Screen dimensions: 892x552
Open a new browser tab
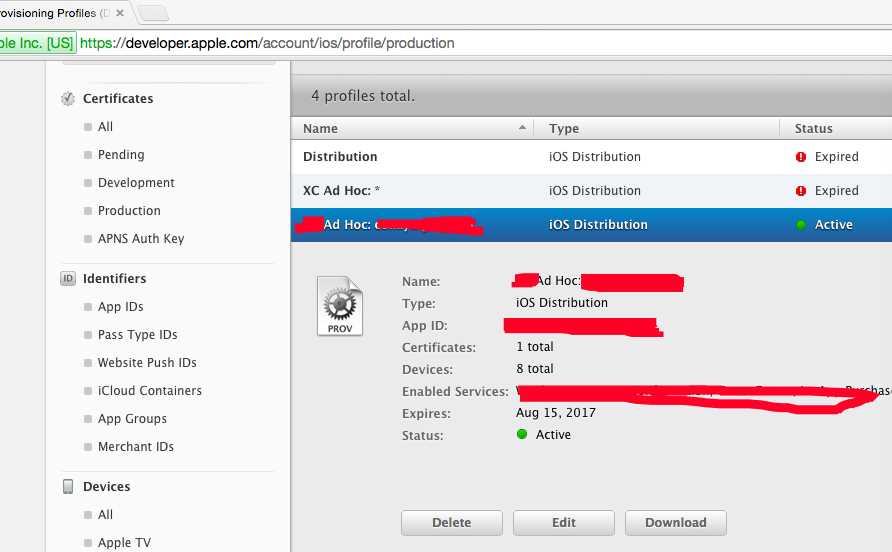tap(154, 13)
